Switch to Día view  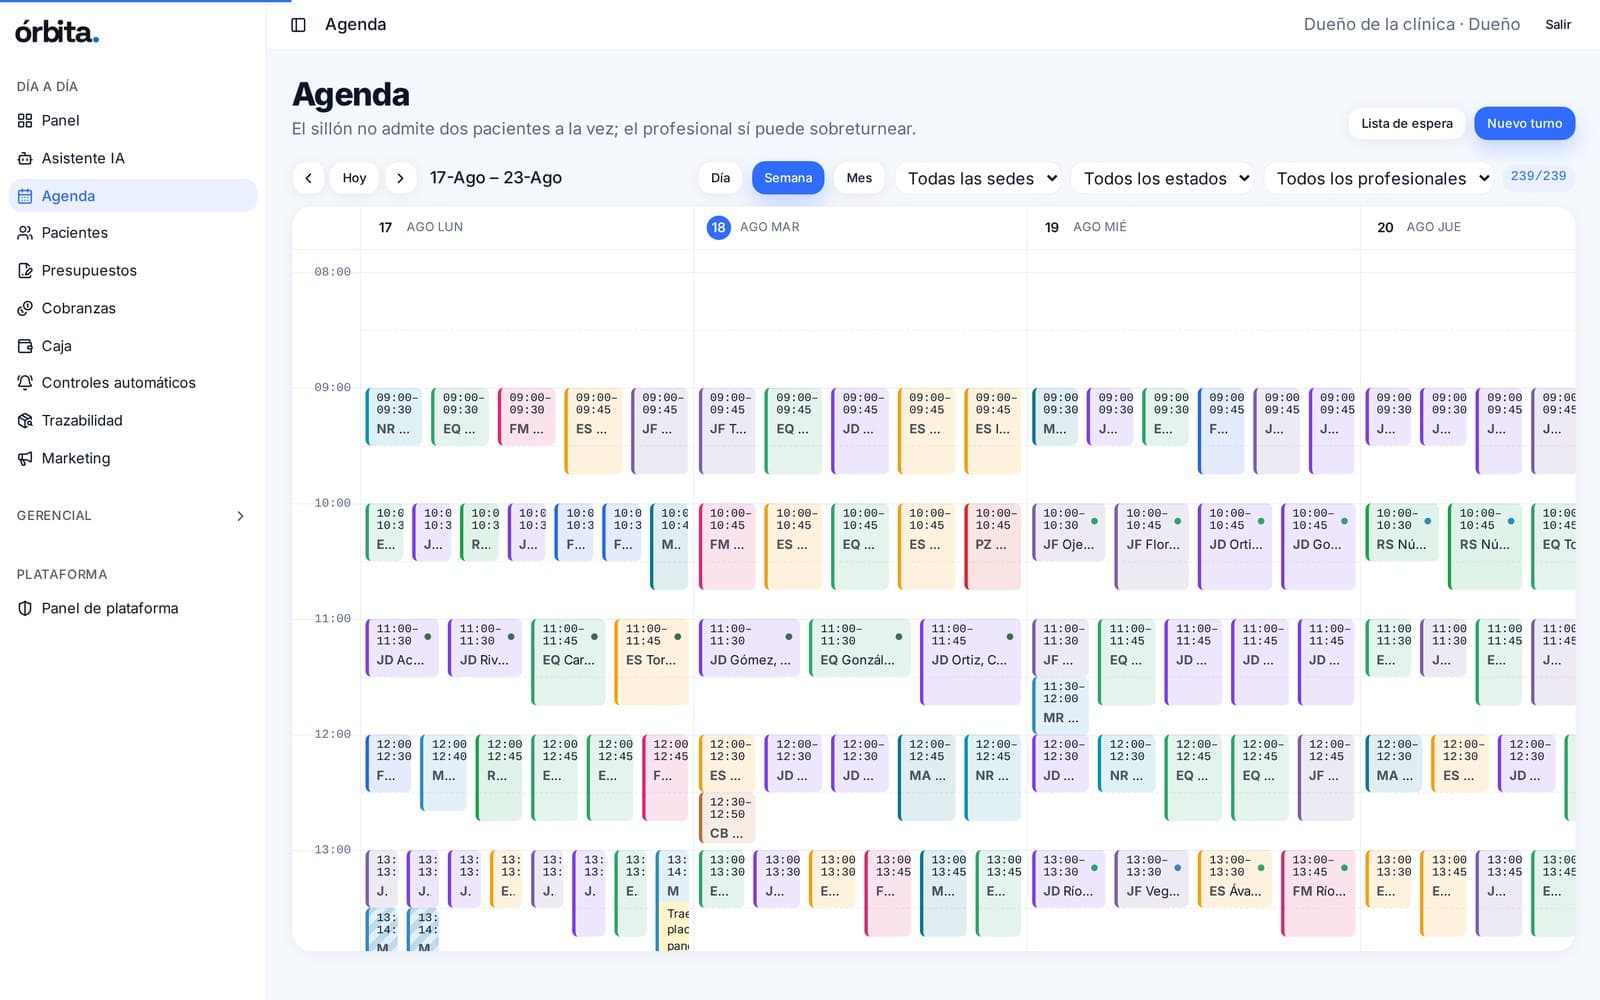(x=721, y=178)
